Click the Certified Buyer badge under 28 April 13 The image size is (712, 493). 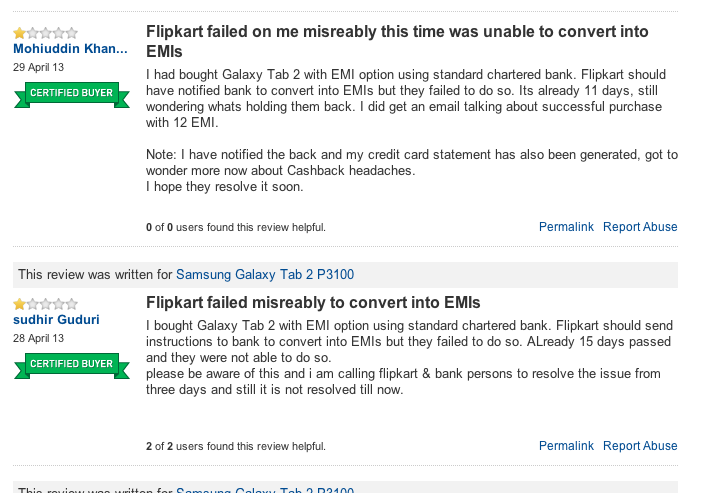pyautogui.click(x=72, y=366)
